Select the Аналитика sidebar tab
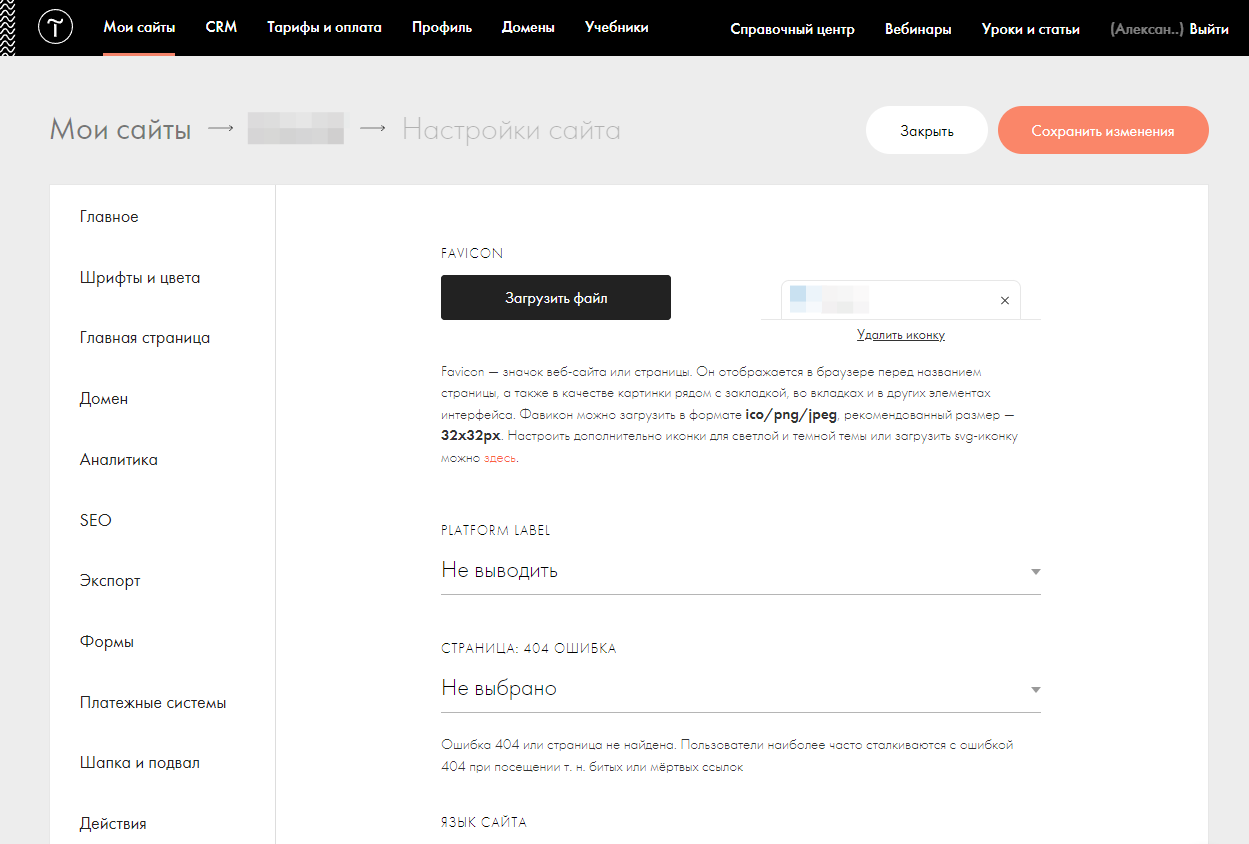The image size is (1249, 844). 119,460
